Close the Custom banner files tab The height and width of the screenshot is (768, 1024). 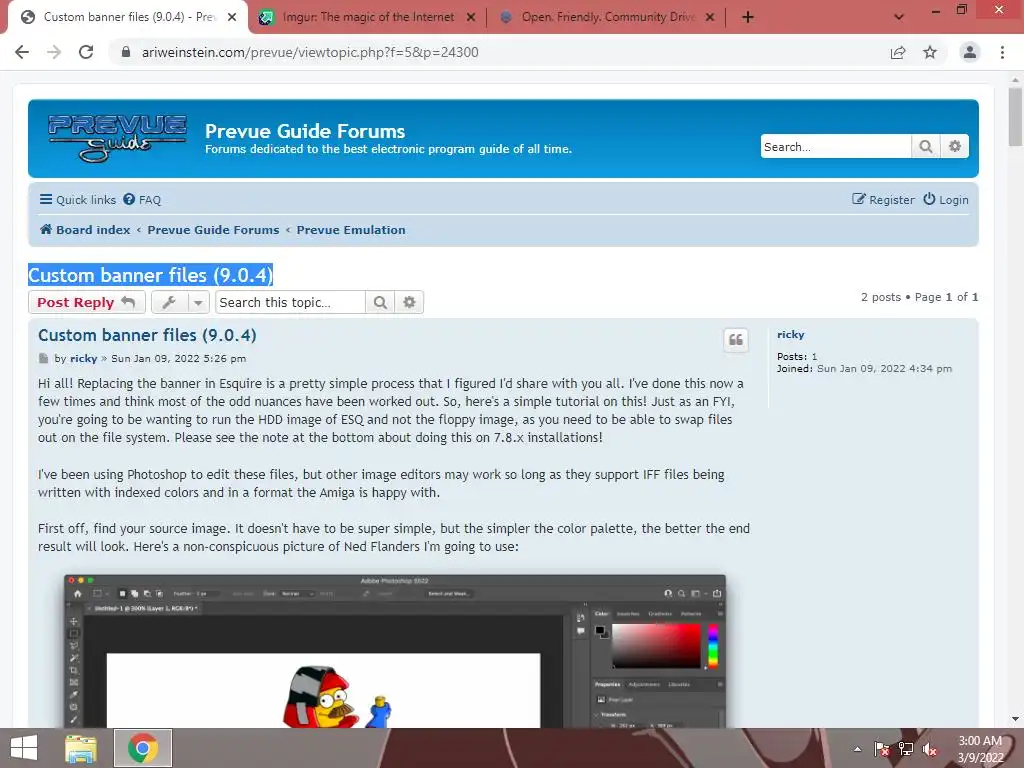click(x=232, y=18)
